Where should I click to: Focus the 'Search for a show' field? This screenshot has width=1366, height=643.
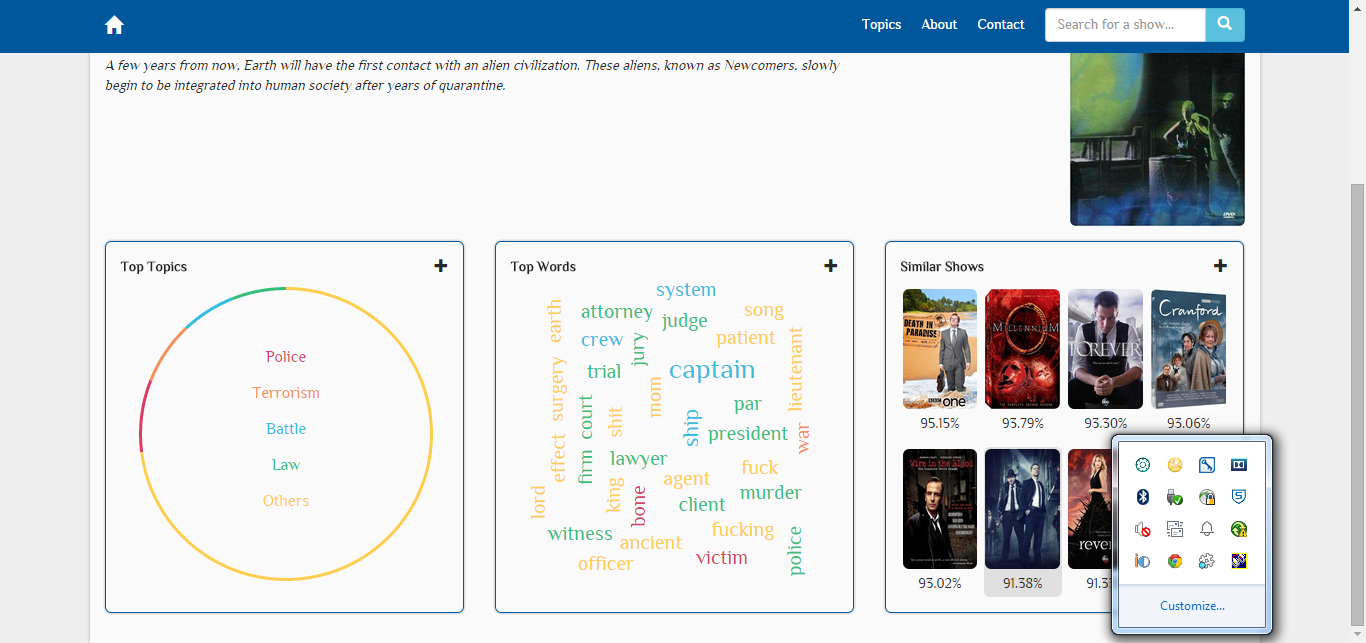(1125, 25)
